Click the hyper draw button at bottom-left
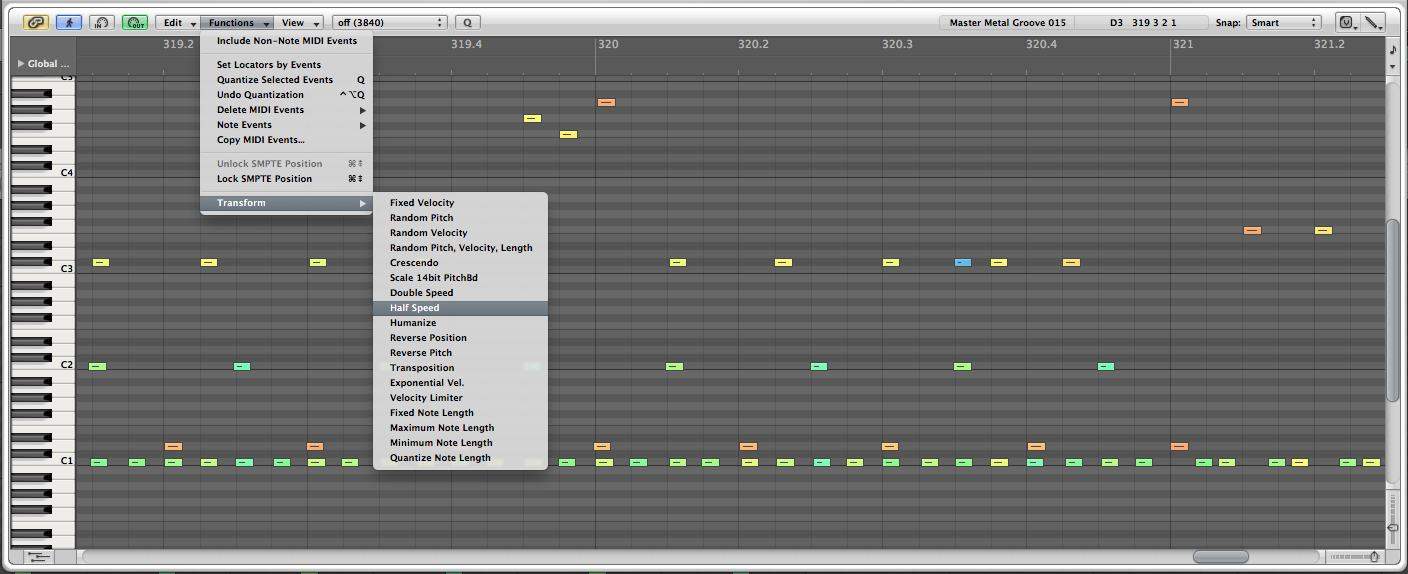1408x574 pixels. [38, 557]
